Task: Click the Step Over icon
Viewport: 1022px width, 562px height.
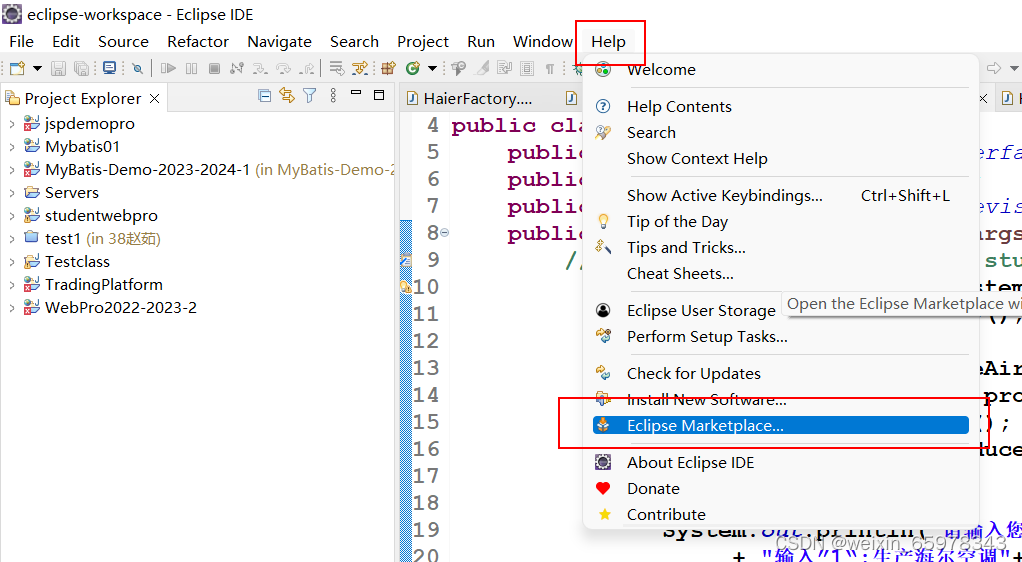Action: click(283, 68)
